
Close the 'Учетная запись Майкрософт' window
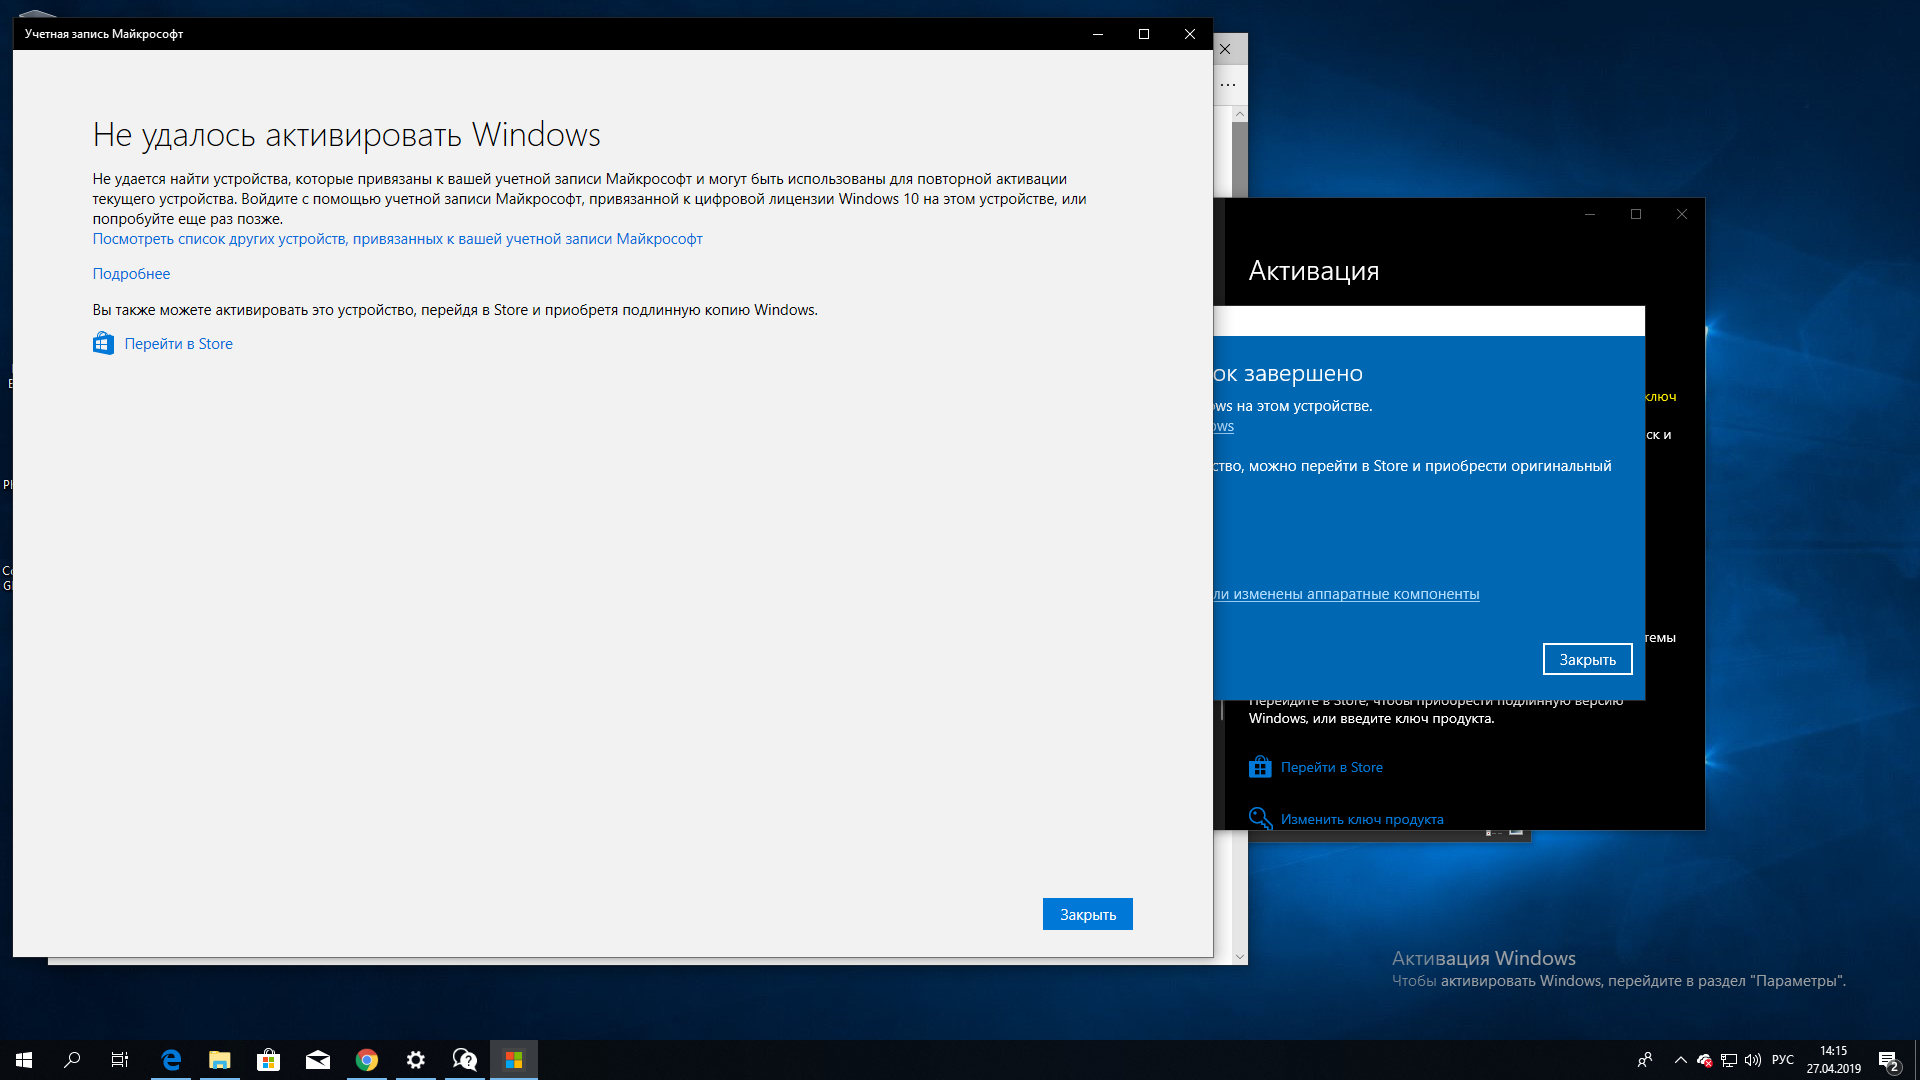[1190, 34]
